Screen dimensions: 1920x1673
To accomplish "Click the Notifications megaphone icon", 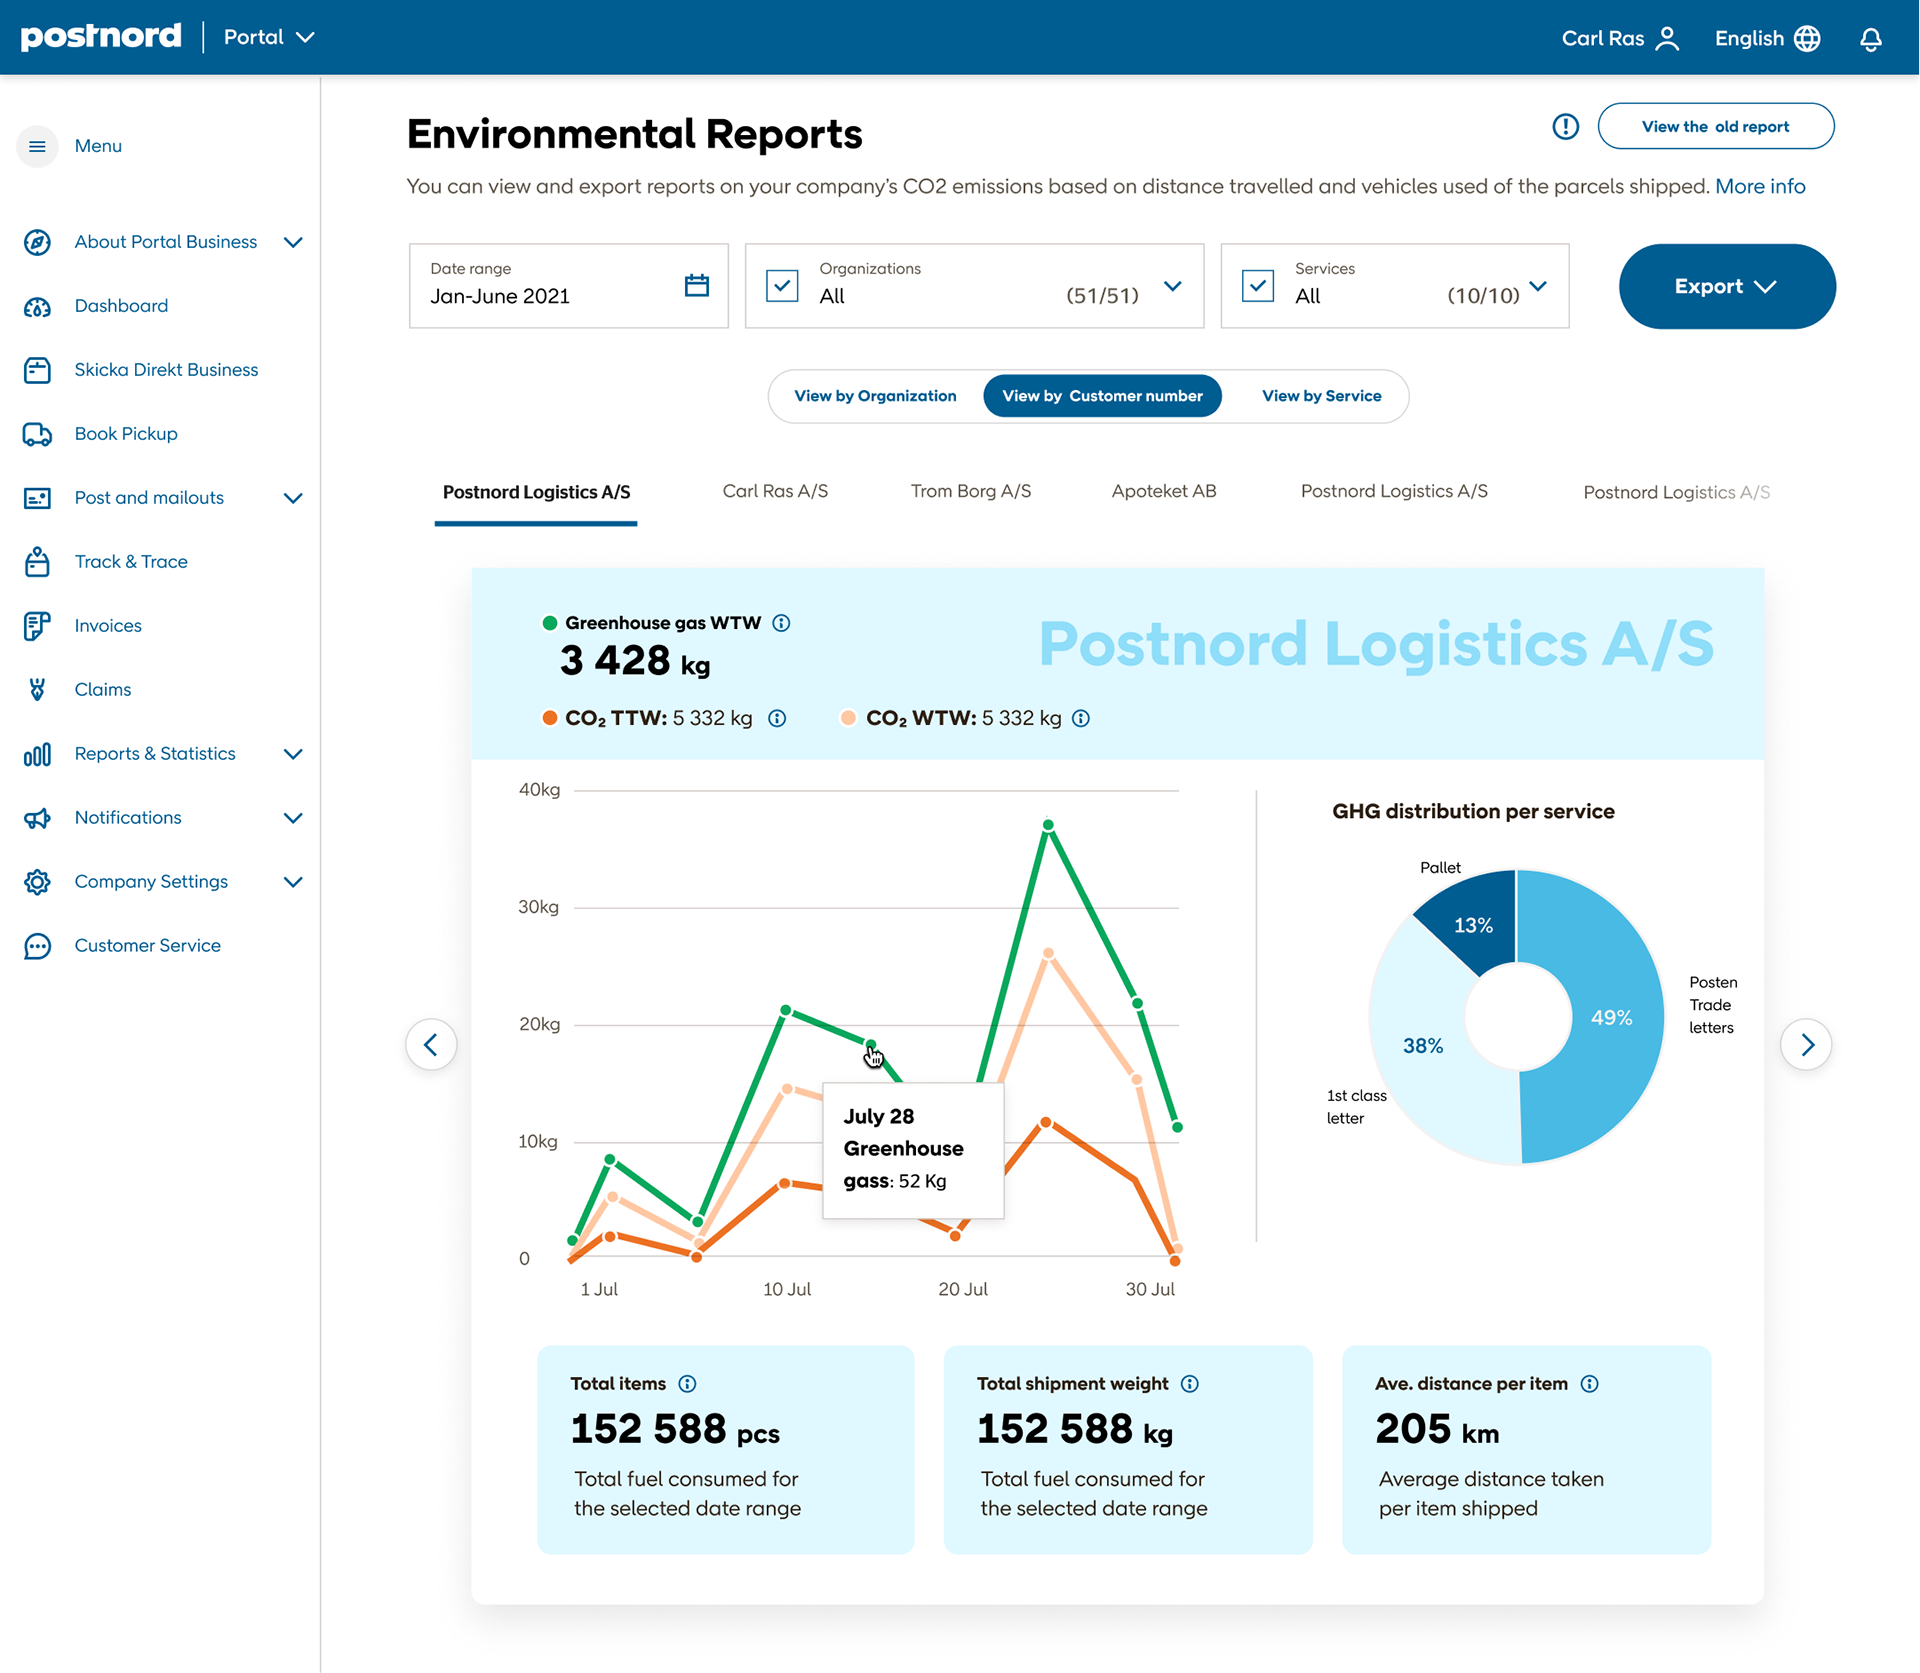I will (x=37, y=818).
